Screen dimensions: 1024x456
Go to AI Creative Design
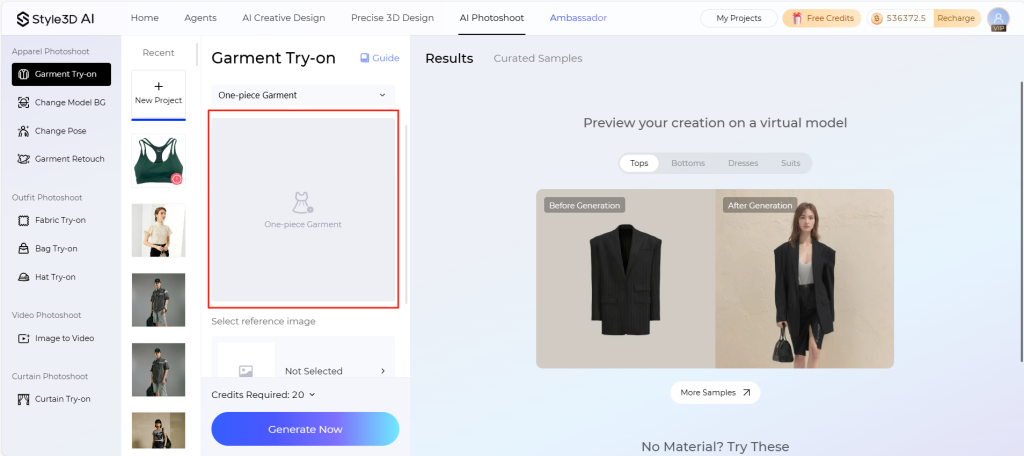click(283, 18)
